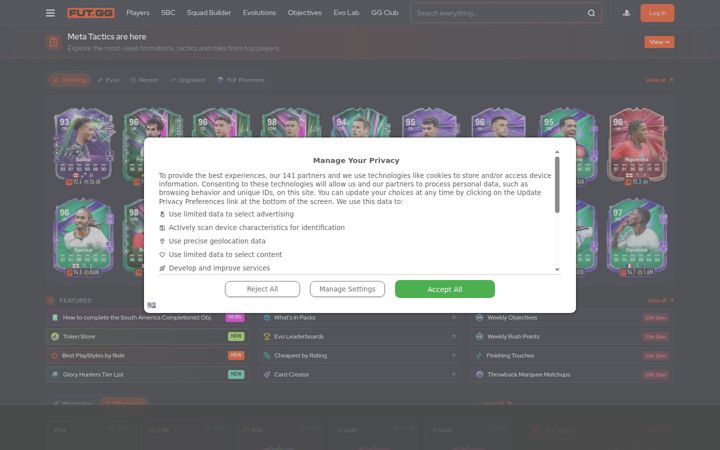
Task: Click 'Actively scan device characteristics for identification'
Action: pos(257,228)
